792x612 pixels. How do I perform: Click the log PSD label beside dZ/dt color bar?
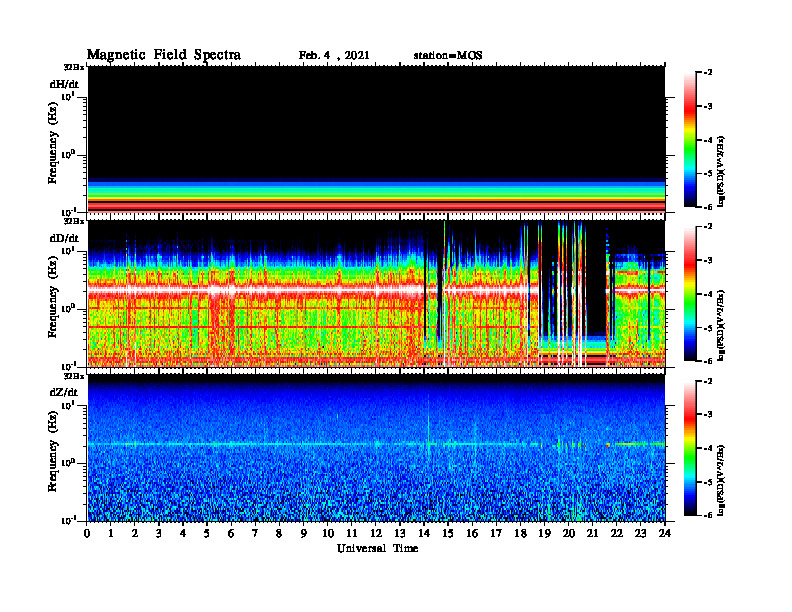pos(721,481)
